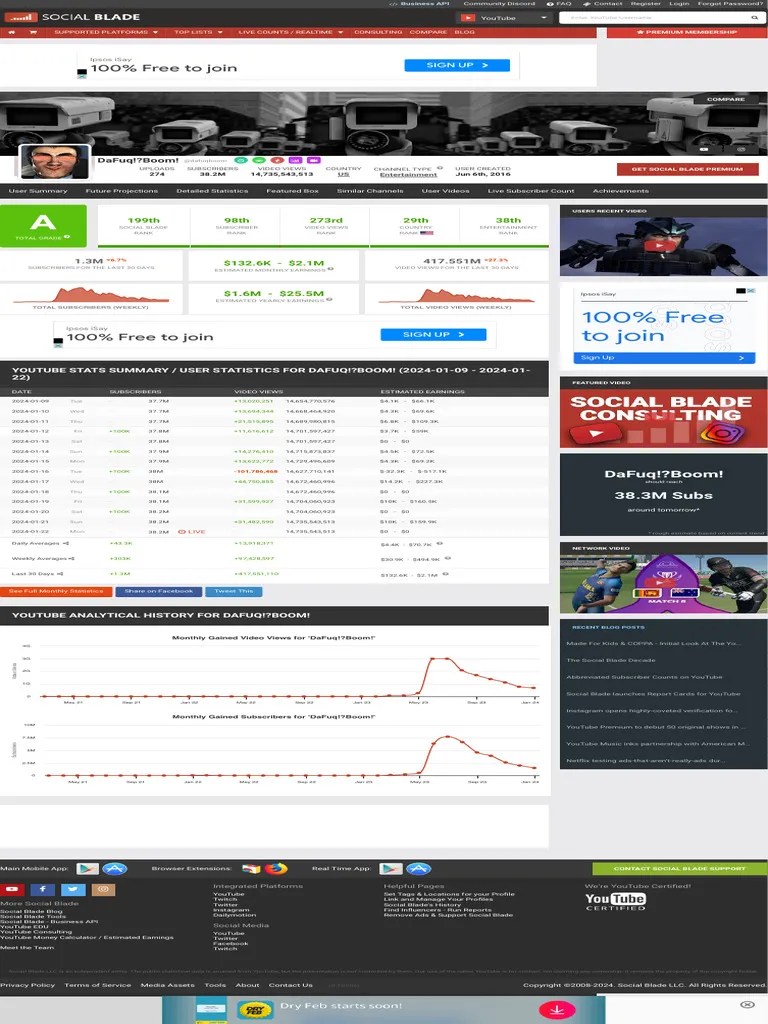Expand the Top Lists dropdown
768x1024 pixels.
[199, 32]
